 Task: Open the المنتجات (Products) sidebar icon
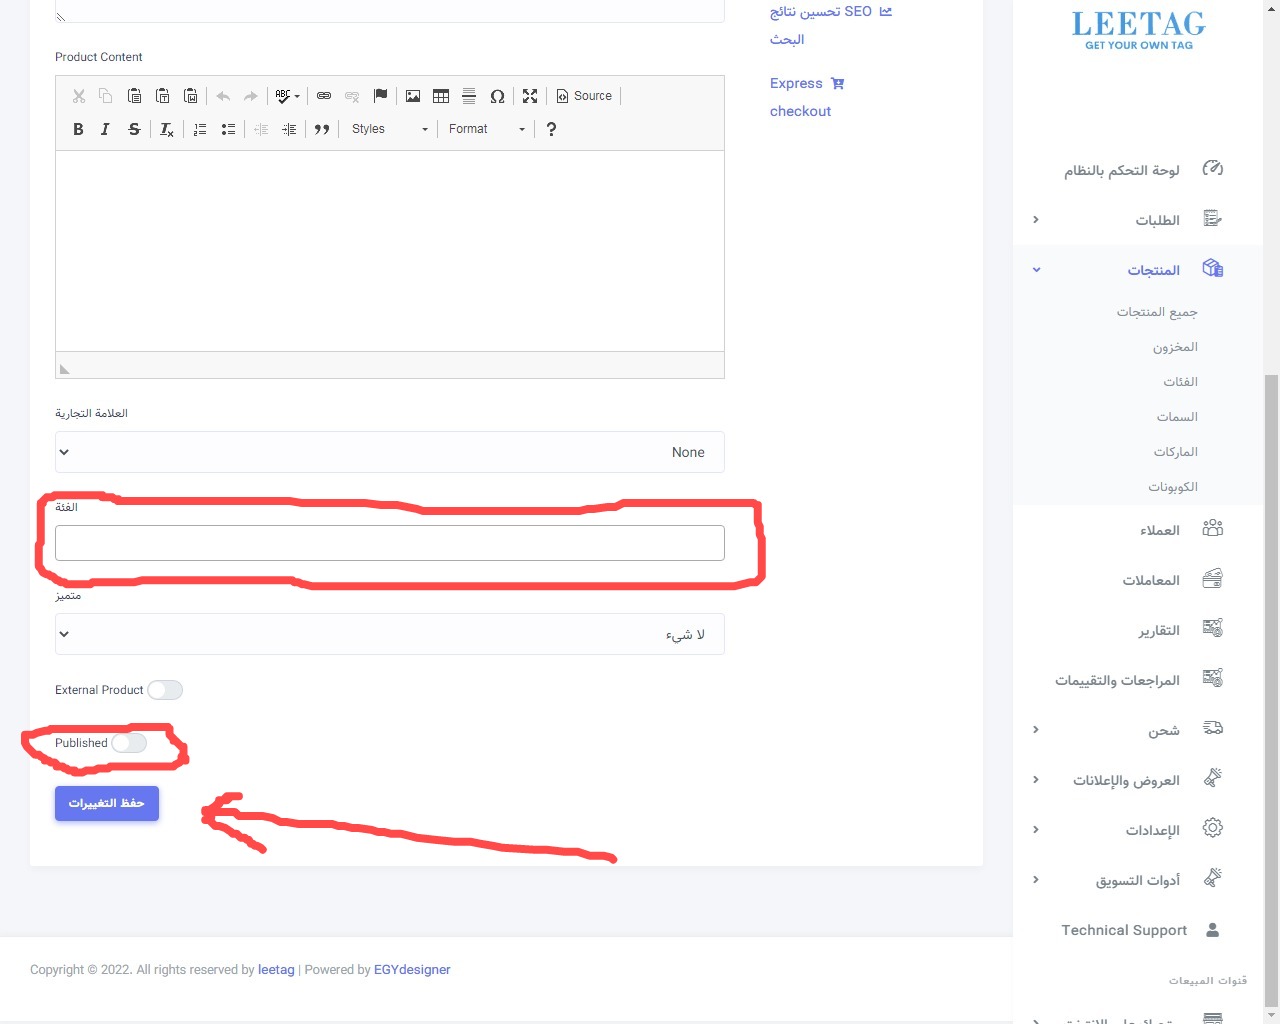1212,268
